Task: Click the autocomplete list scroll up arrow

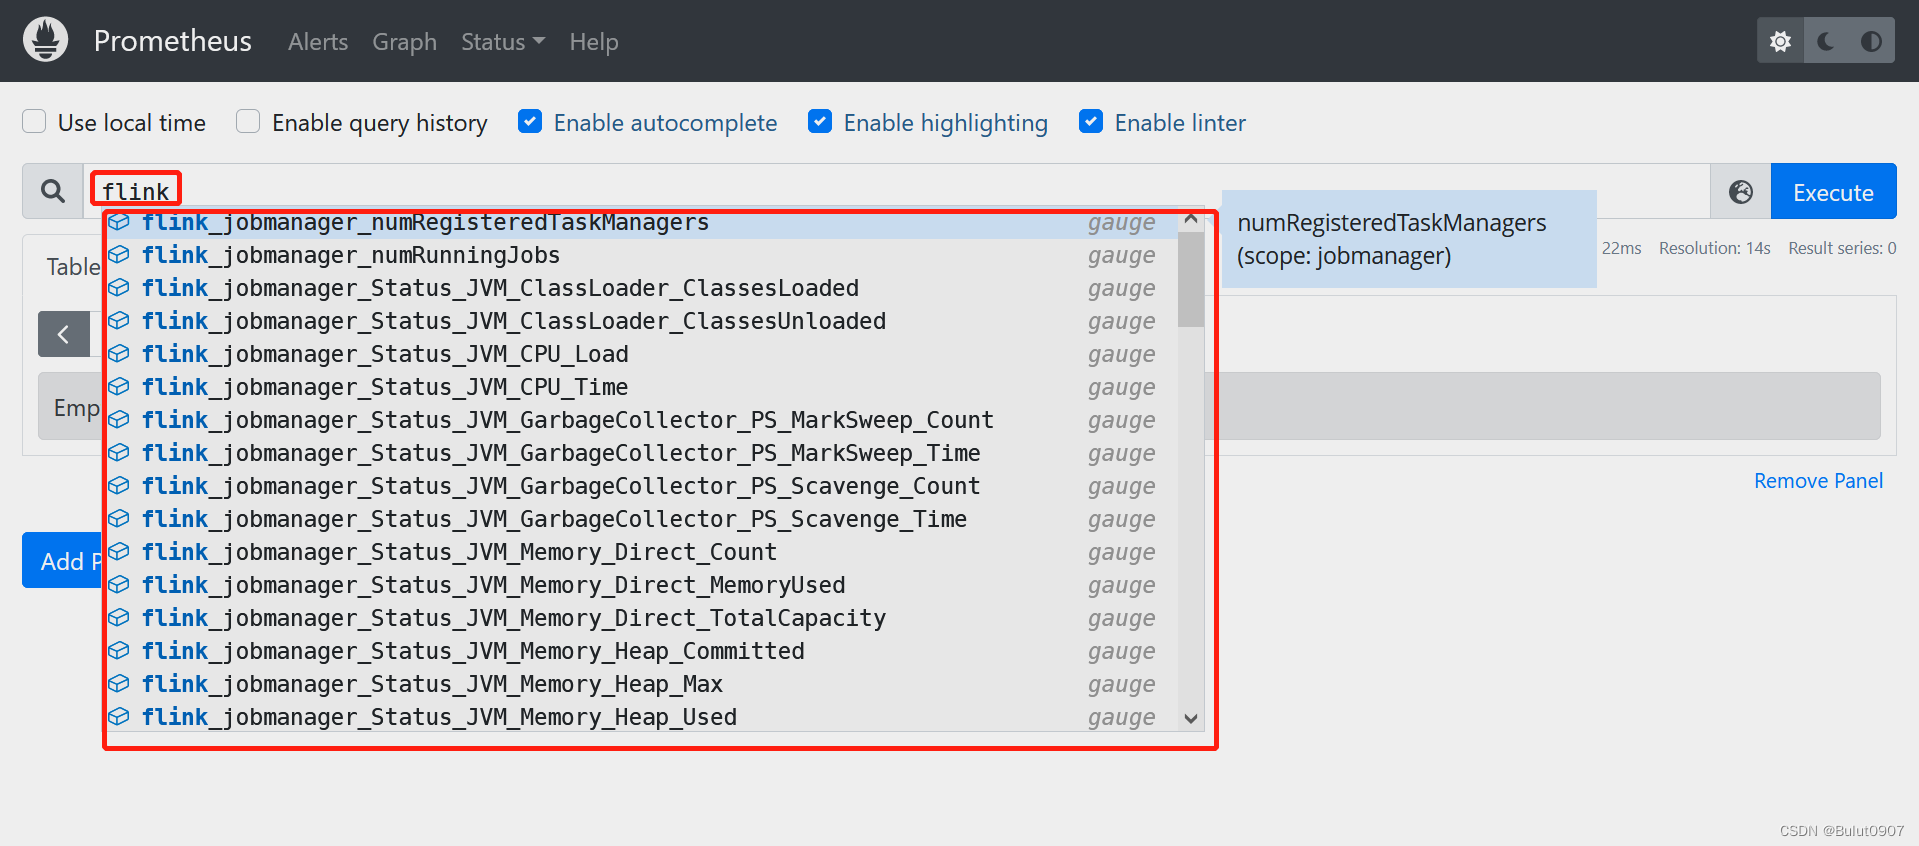Action: click(1191, 219)
